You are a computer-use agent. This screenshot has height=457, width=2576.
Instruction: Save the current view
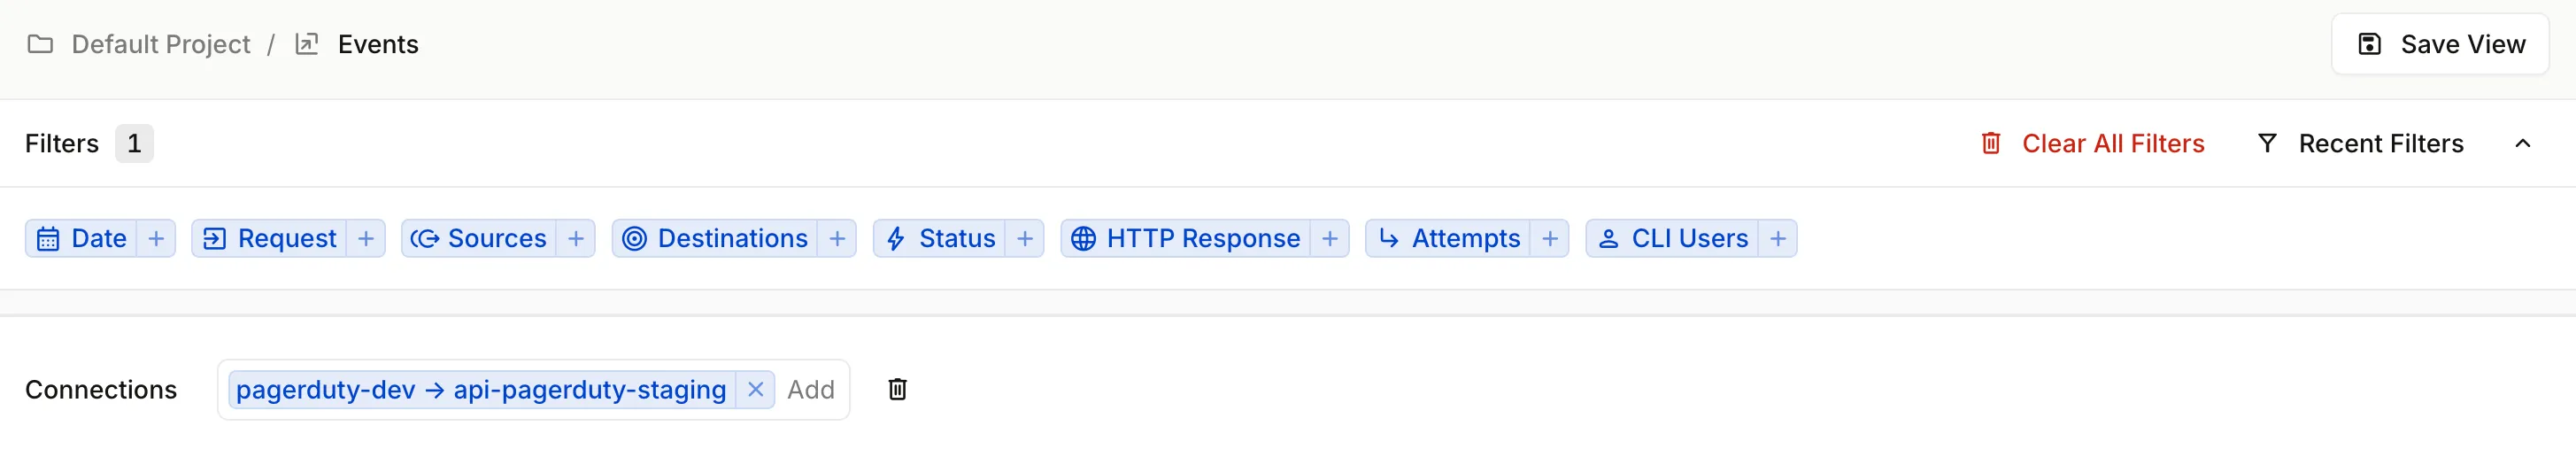(2440, 44)
